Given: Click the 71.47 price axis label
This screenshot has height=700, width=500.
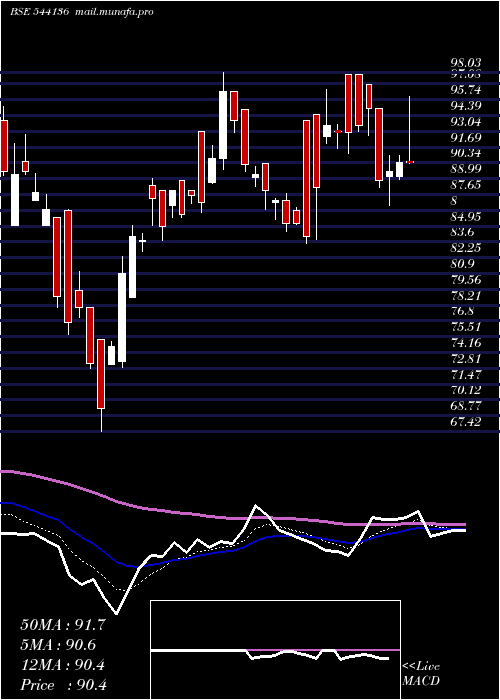Looking at the screenshot, I should (x=465, y=375).
